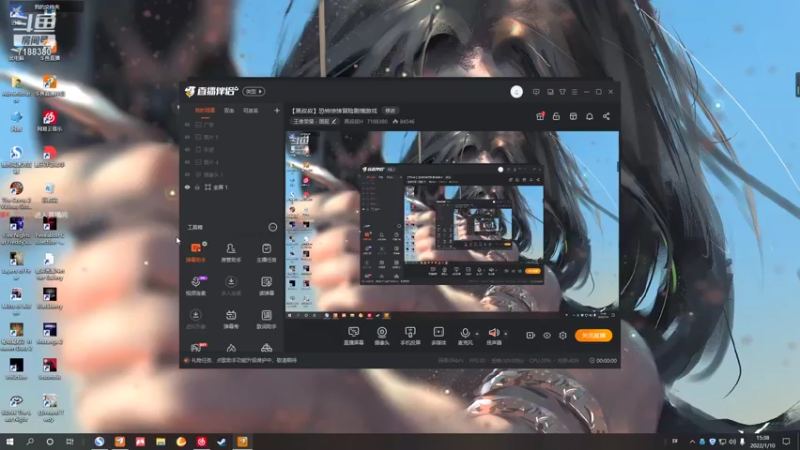The image size is (800, 450).
Task: Click the 00:00:00 stream timer
Action: (606, 361)
